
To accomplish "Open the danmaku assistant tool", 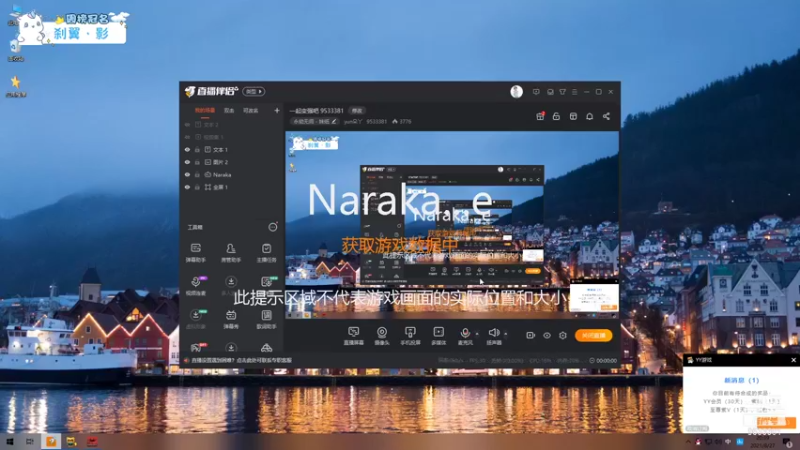I will pos(195,253).
